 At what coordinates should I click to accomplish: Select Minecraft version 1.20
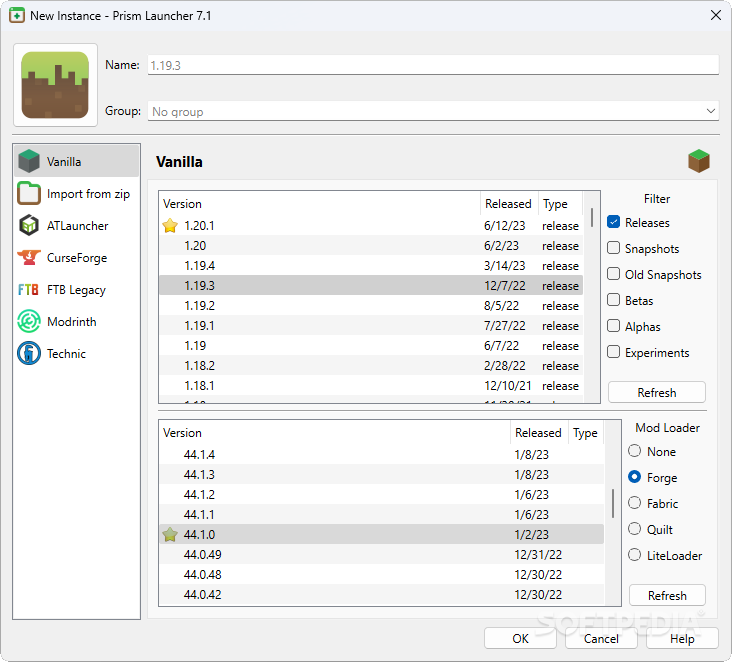[x=371, y=246]
